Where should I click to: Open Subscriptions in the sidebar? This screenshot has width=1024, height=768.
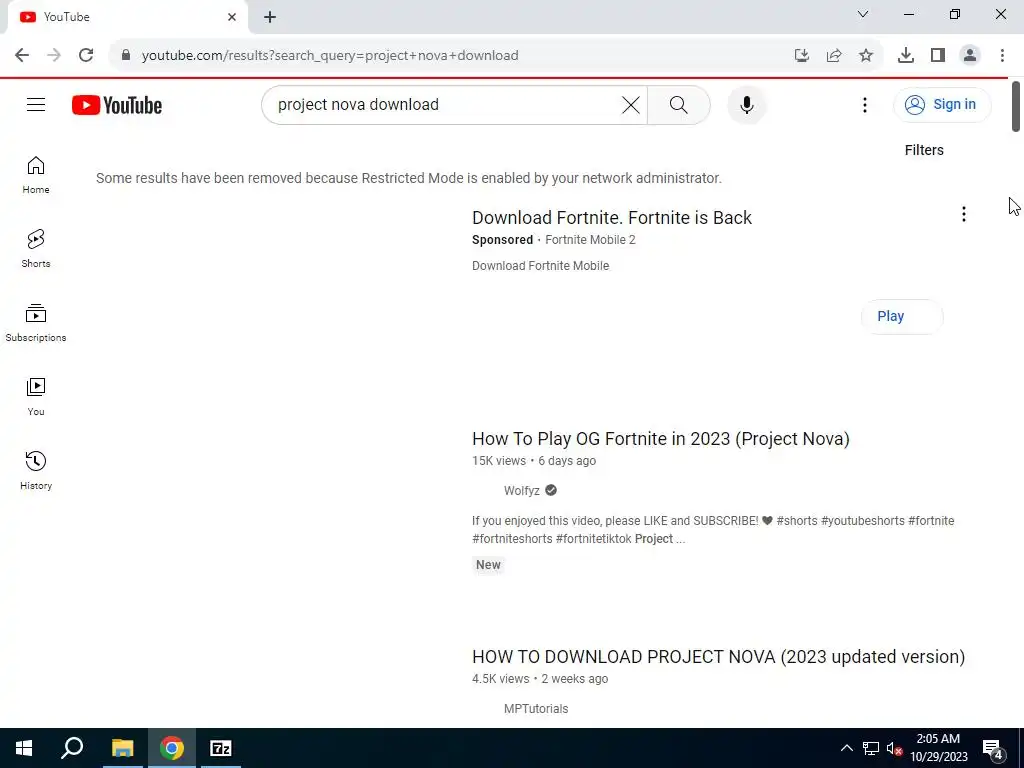(36, 323)
